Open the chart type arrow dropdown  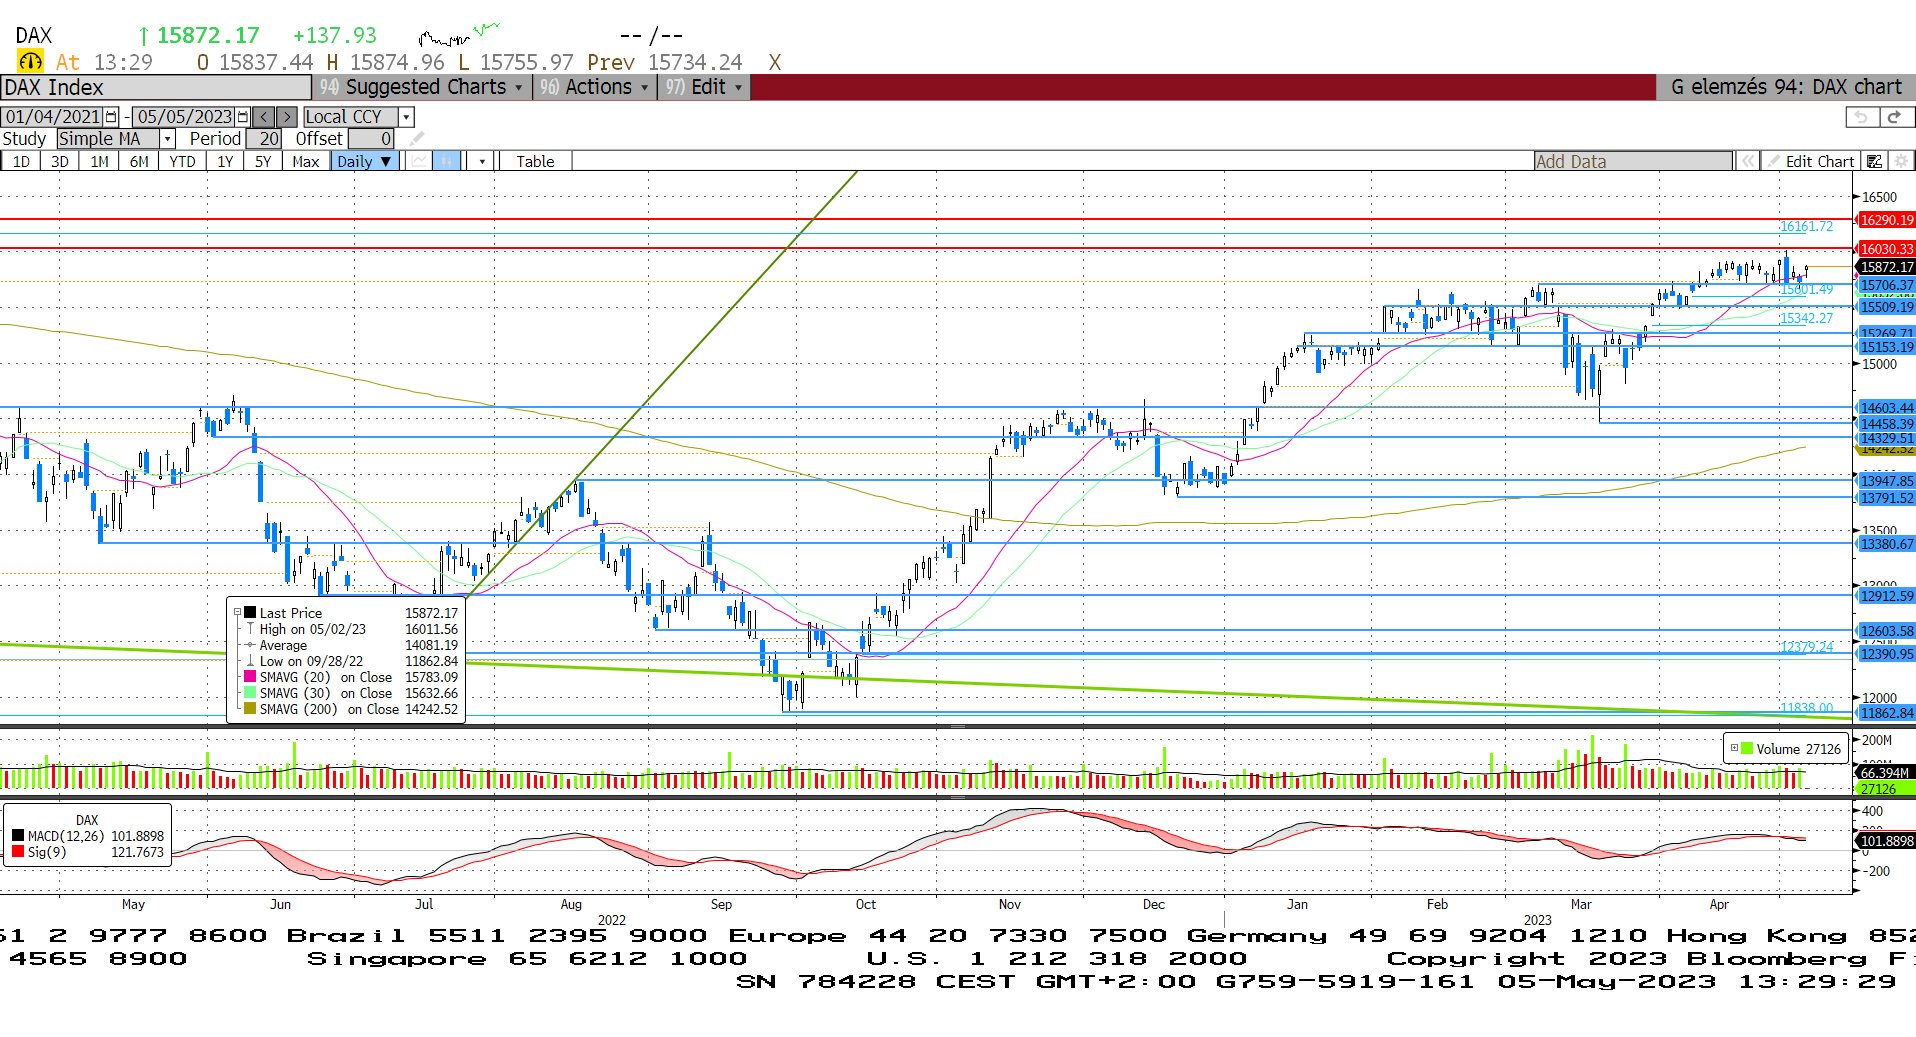[x=482, y=161]
